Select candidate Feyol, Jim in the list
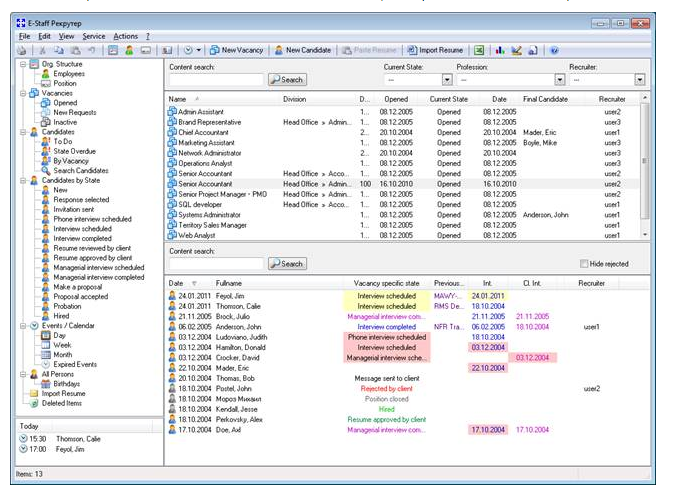This screenshot has height=500, width=683. [230, 296]
